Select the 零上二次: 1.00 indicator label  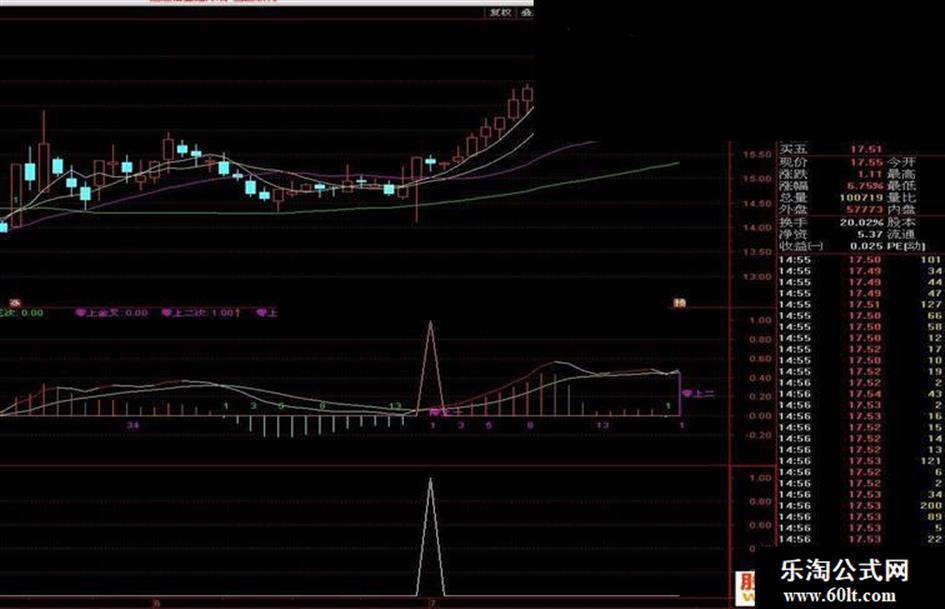(x=201, y=313)
